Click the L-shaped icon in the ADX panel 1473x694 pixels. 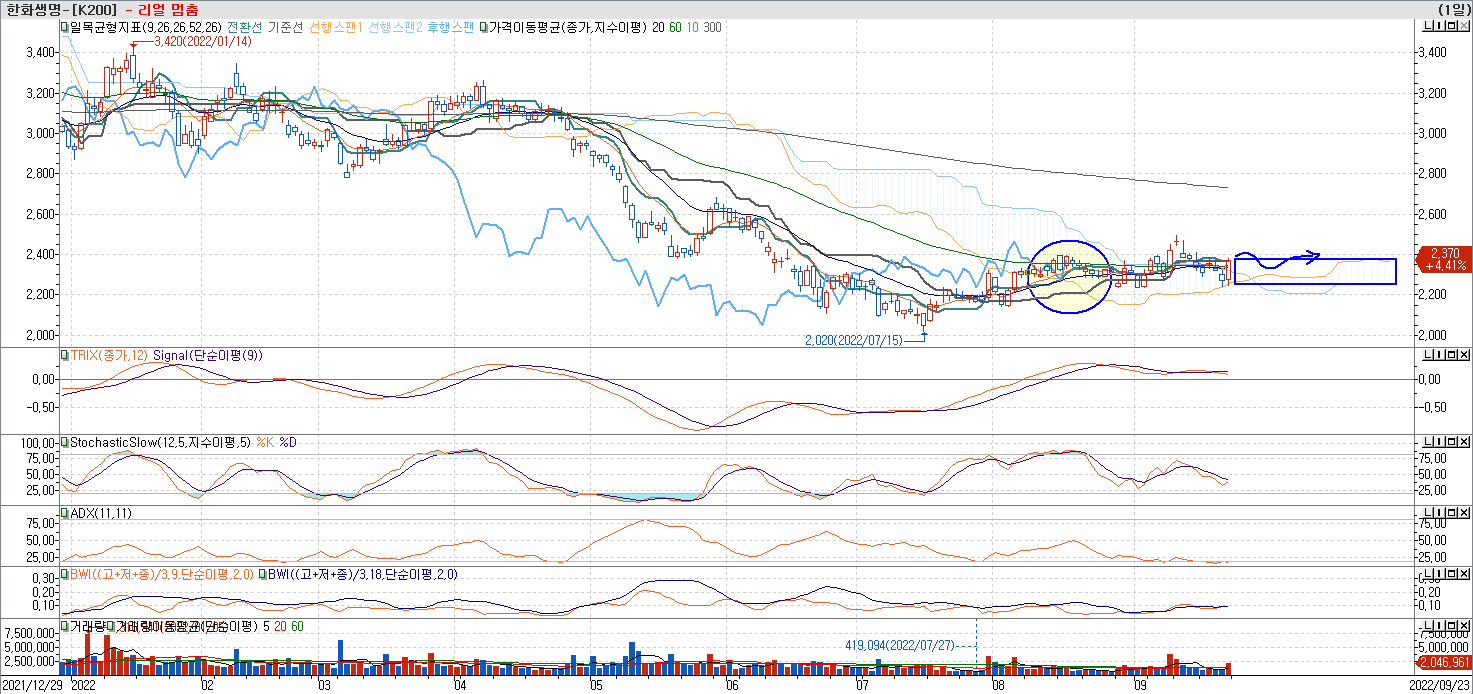coord(1428,513)
